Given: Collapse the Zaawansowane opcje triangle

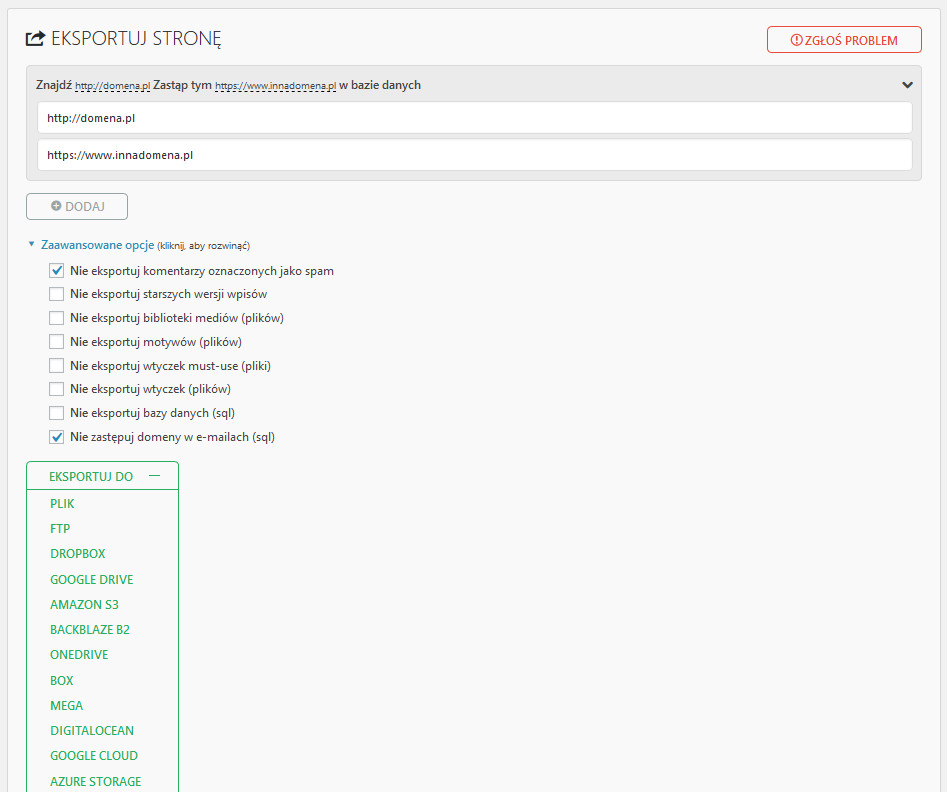Looking at the screenshot, I should pyautogui.click(x=31, y=244).
